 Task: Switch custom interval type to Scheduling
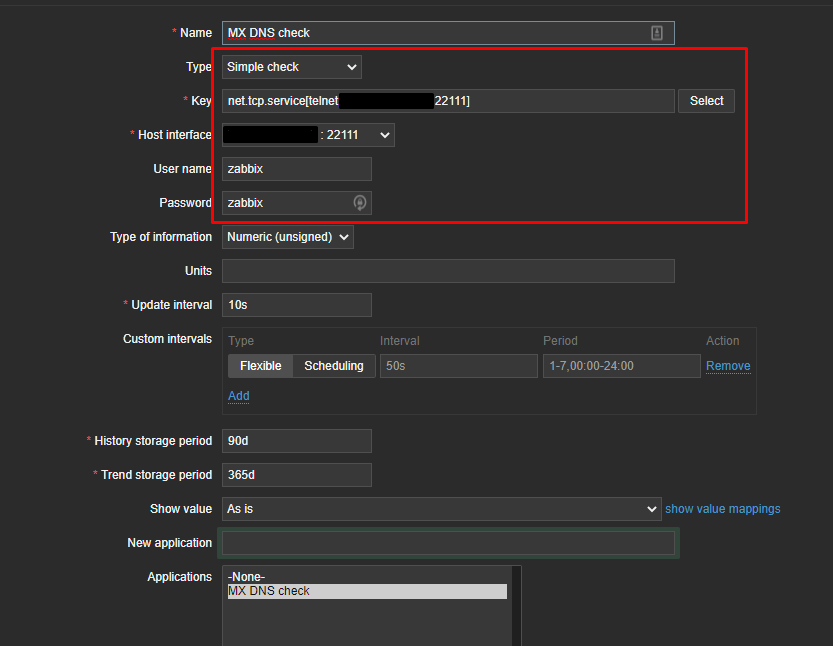[x=334, y=366]
